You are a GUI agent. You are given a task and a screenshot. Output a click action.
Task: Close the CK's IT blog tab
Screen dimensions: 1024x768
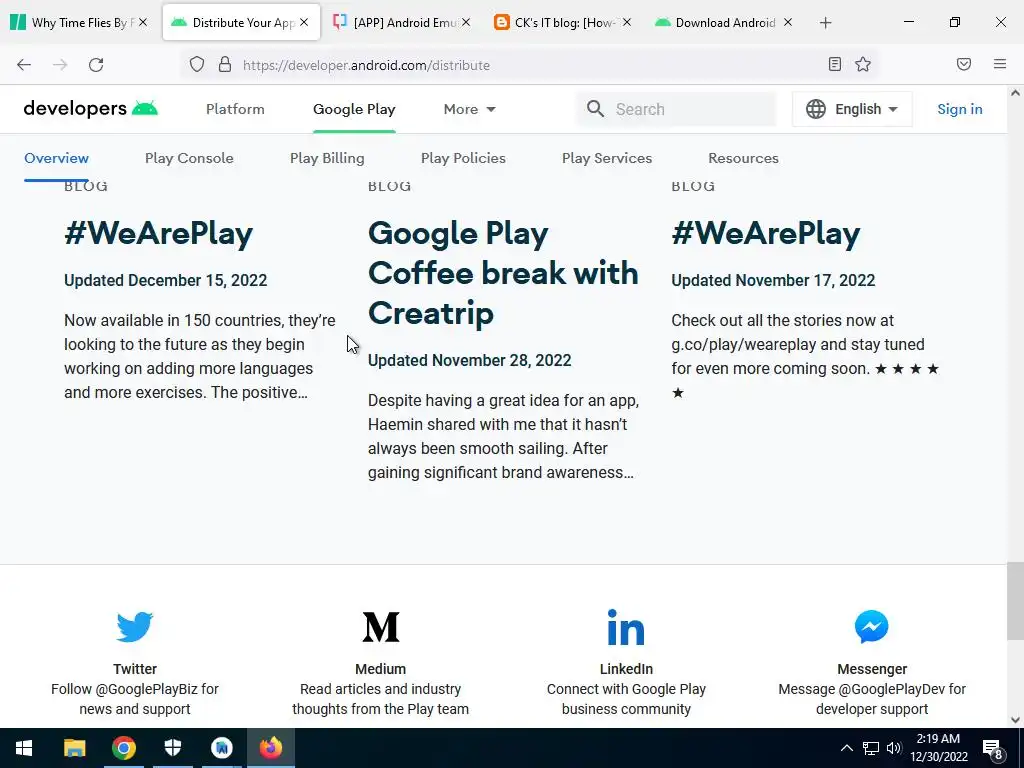pos(627,23)
